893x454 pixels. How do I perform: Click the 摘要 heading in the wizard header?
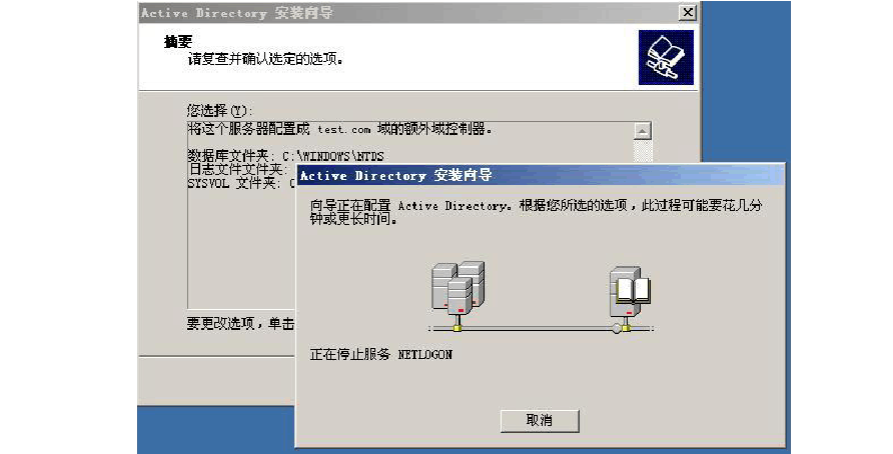[x=178, y=42]
